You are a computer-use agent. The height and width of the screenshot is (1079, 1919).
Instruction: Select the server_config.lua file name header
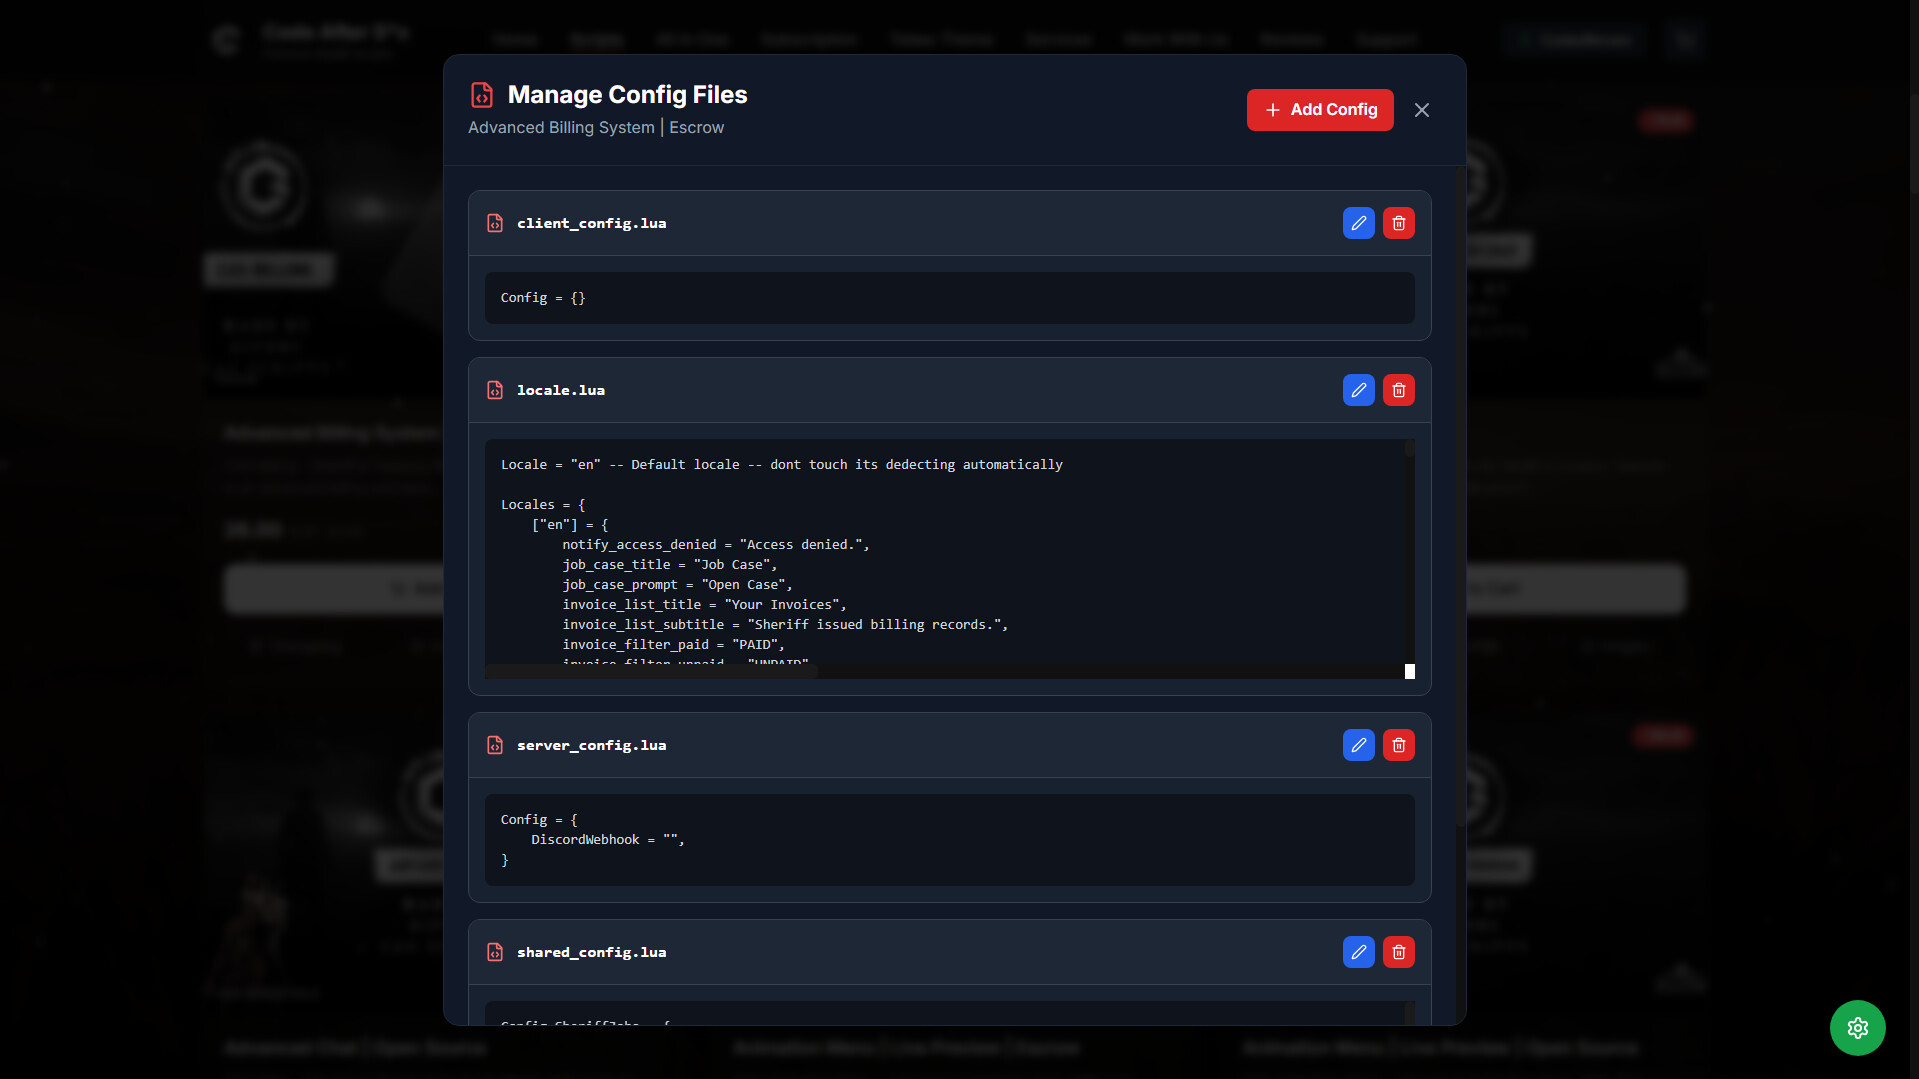pyautogui.click(x=591, y=745)
